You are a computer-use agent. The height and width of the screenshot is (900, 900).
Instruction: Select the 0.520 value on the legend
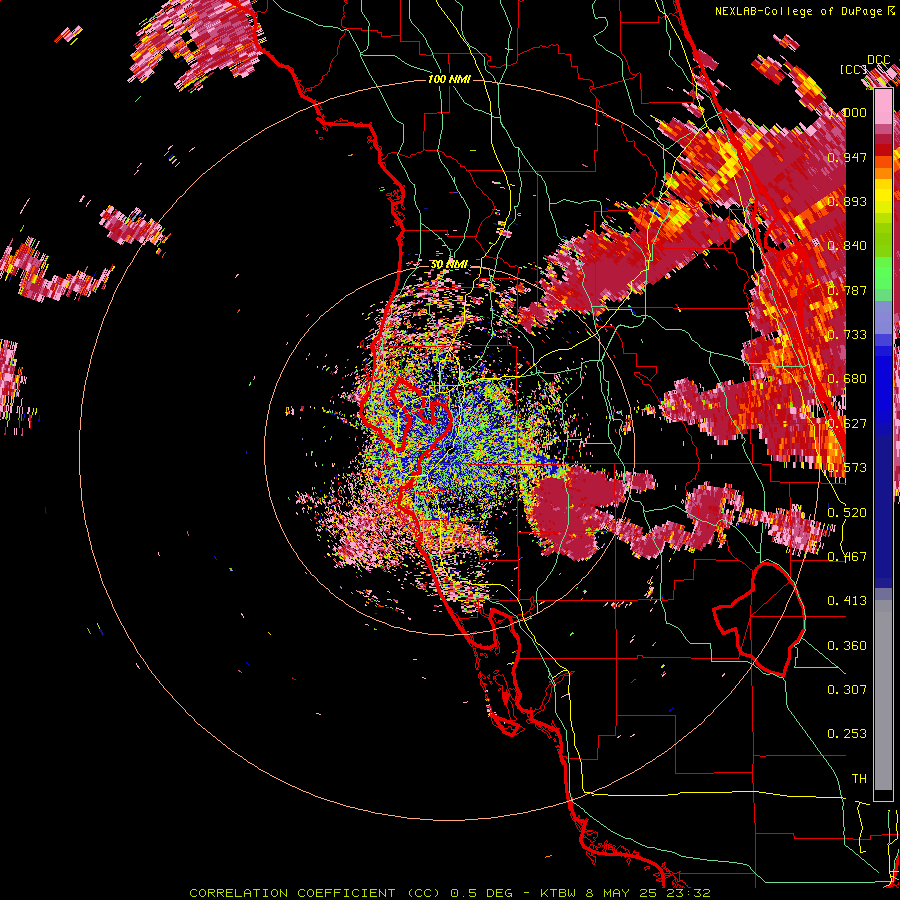(847, 512)
